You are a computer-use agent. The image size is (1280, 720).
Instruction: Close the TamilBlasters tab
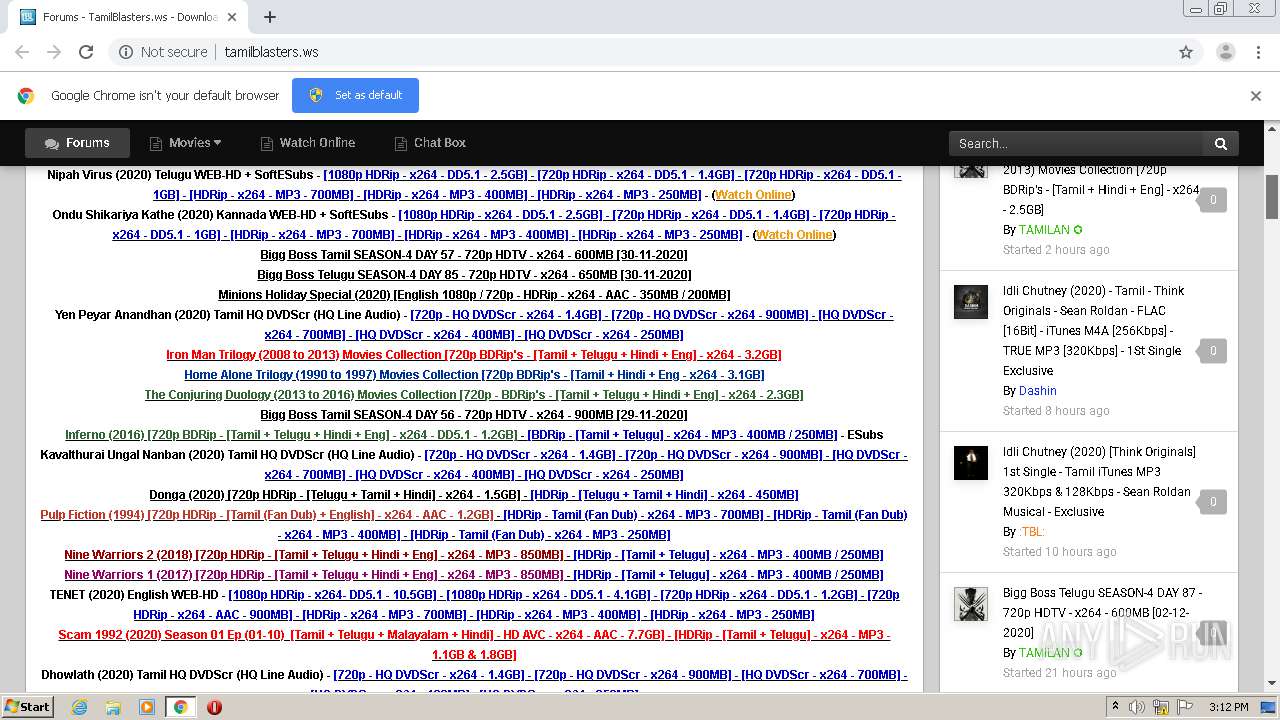[232, 17]
